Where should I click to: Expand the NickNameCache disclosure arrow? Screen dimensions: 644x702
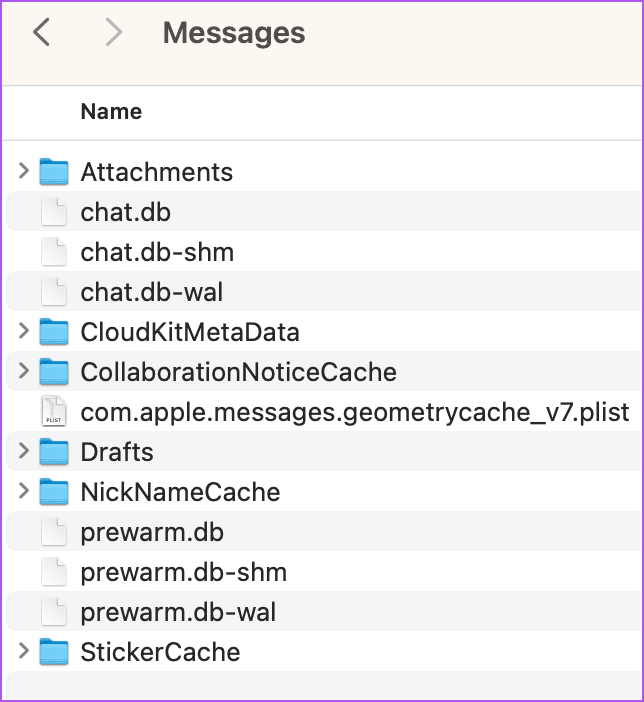24,492
